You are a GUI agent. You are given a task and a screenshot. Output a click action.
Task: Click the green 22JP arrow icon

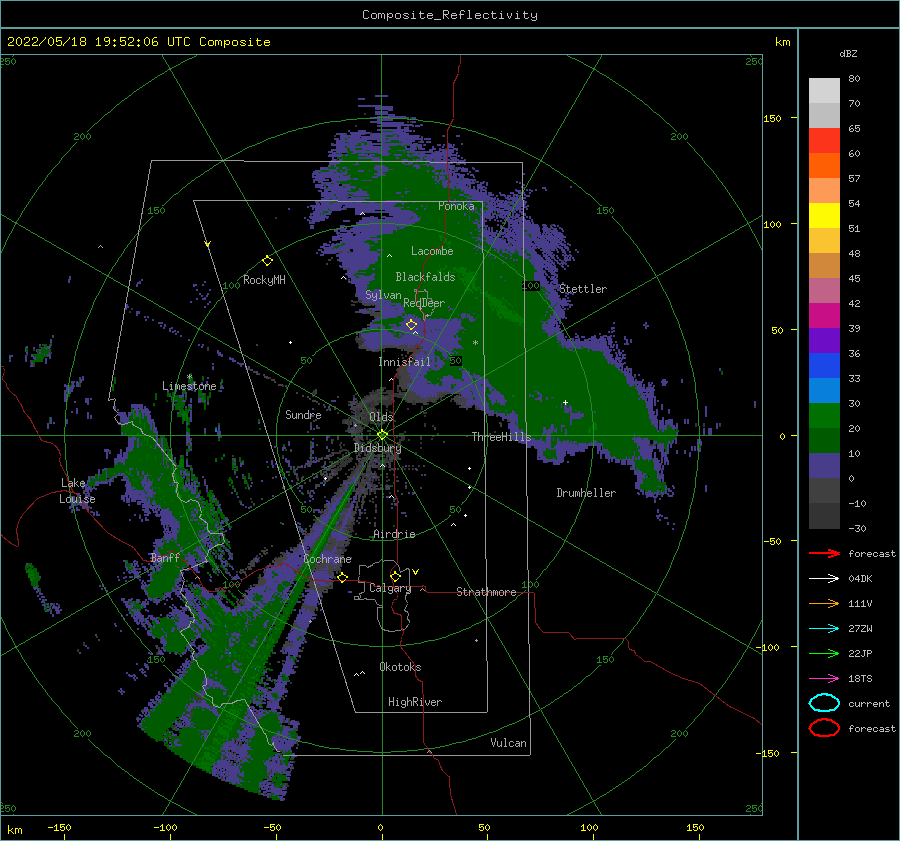tap(824, 653)
